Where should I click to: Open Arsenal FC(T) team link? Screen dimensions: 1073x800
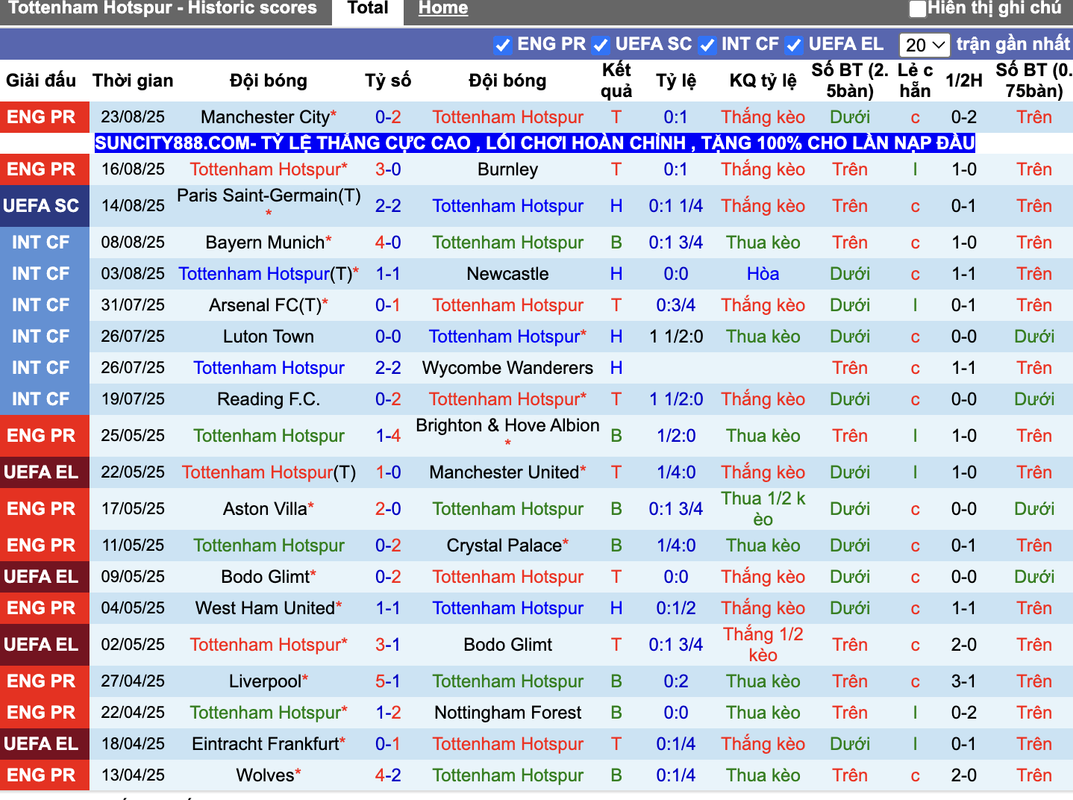click(266, 305)
